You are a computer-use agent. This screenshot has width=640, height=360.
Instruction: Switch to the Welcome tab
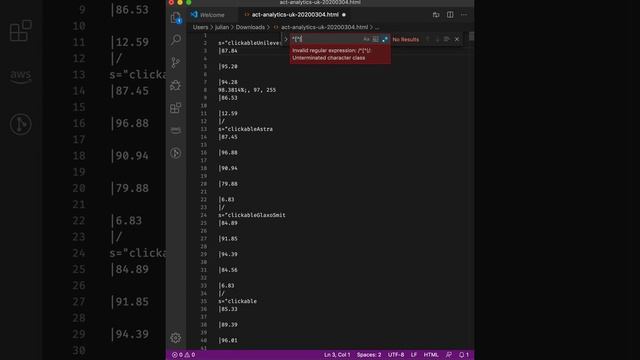[x=212, y=15]
